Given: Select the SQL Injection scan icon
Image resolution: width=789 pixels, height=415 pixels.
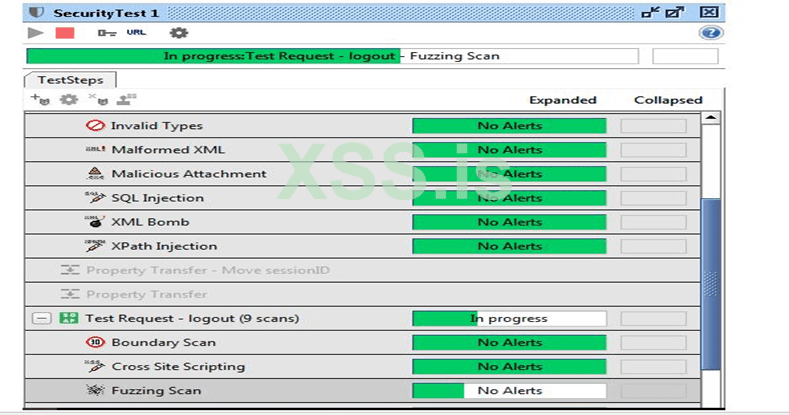Looking at the screenshot, I should (x=95, y=197).
